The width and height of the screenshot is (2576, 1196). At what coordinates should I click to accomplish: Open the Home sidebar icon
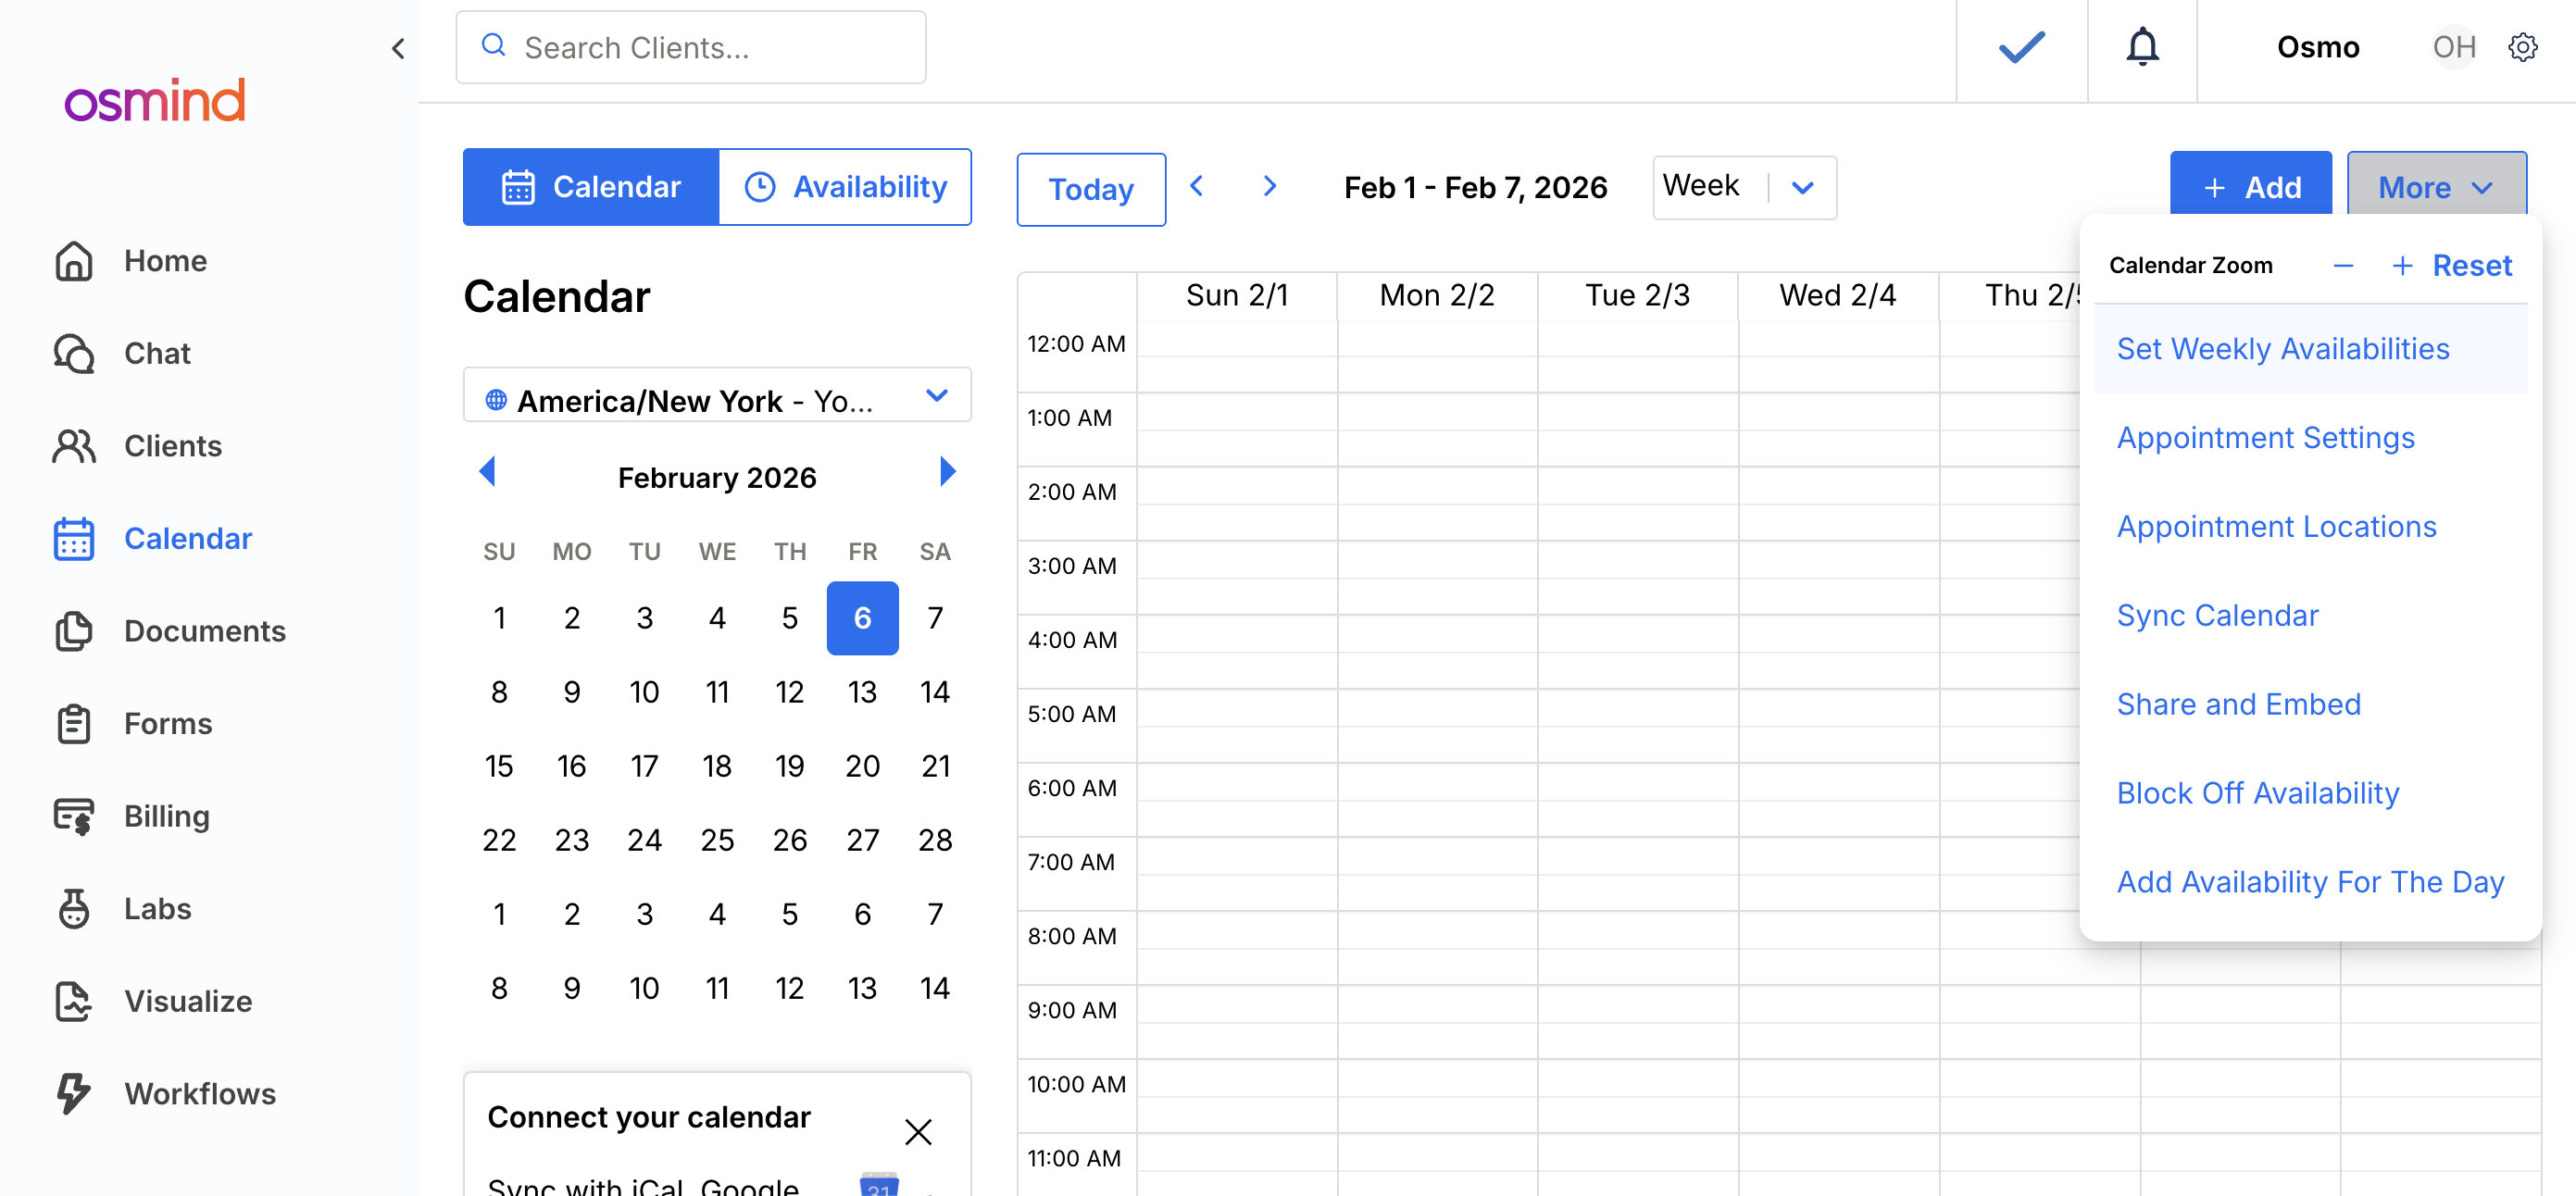coord(73,261)
